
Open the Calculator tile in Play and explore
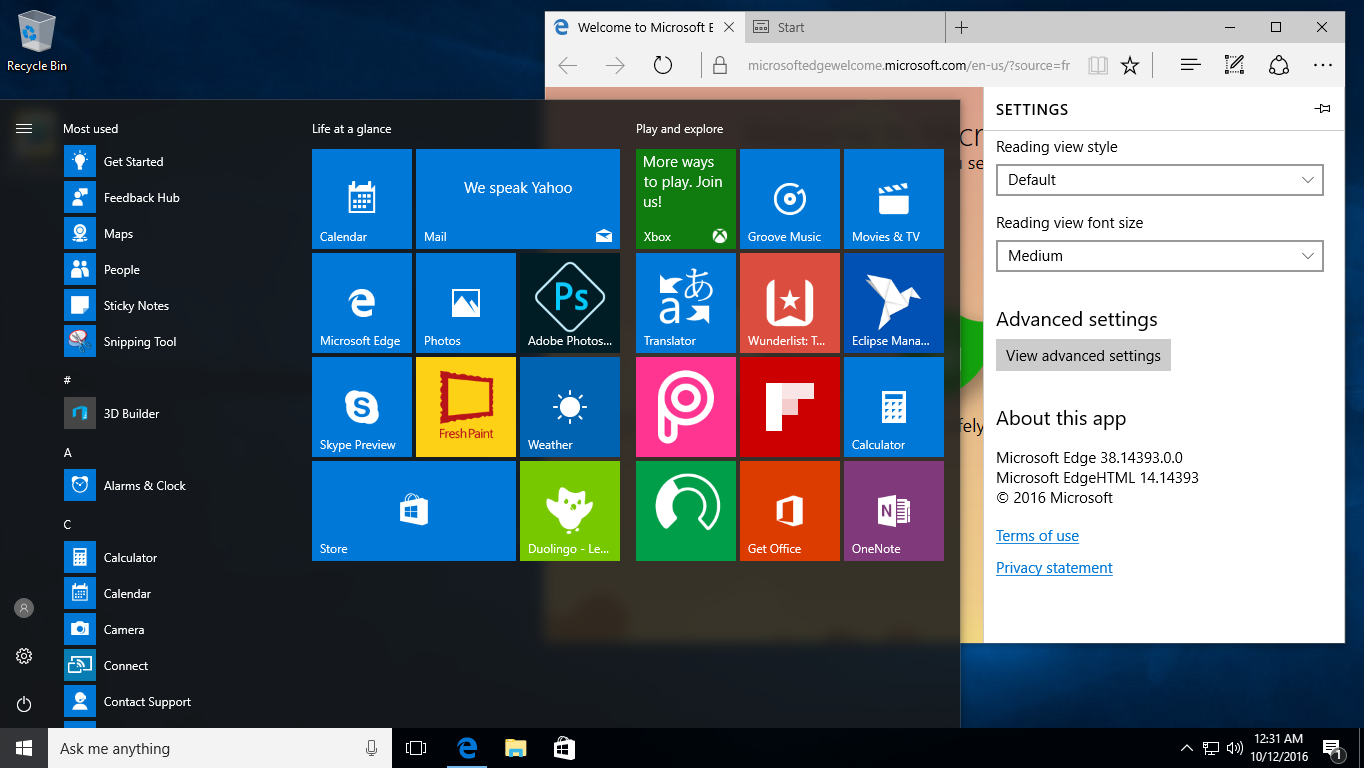click(894, 407)
